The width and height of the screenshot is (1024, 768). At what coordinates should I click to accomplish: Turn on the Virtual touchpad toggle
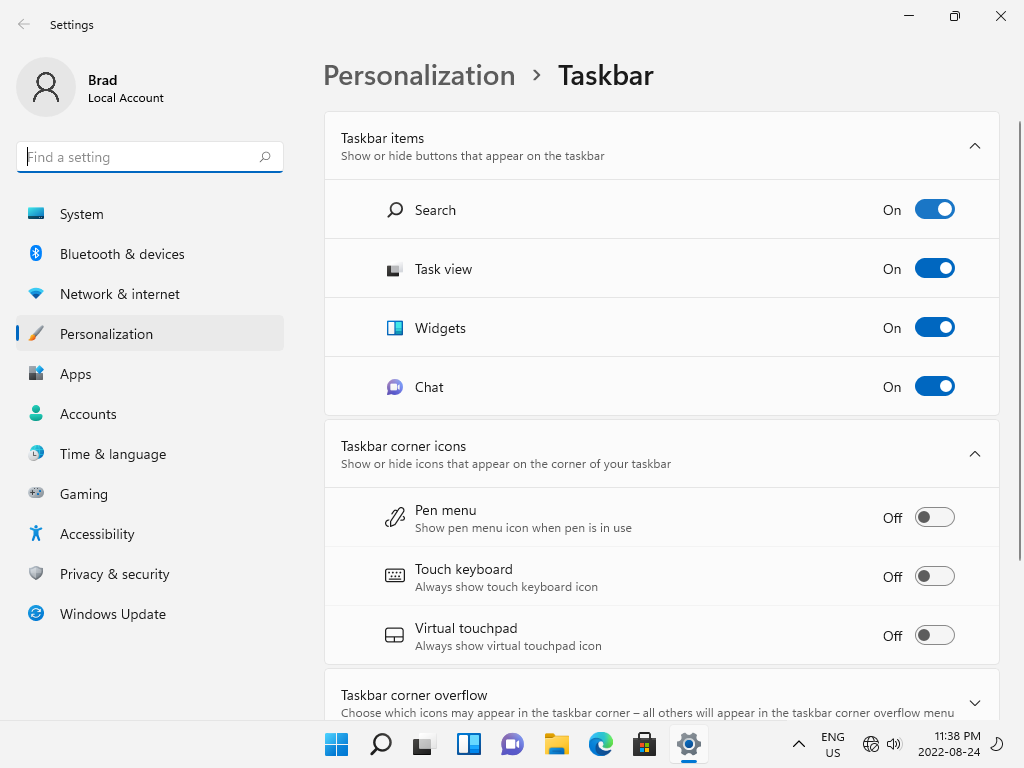coord(934,635)
